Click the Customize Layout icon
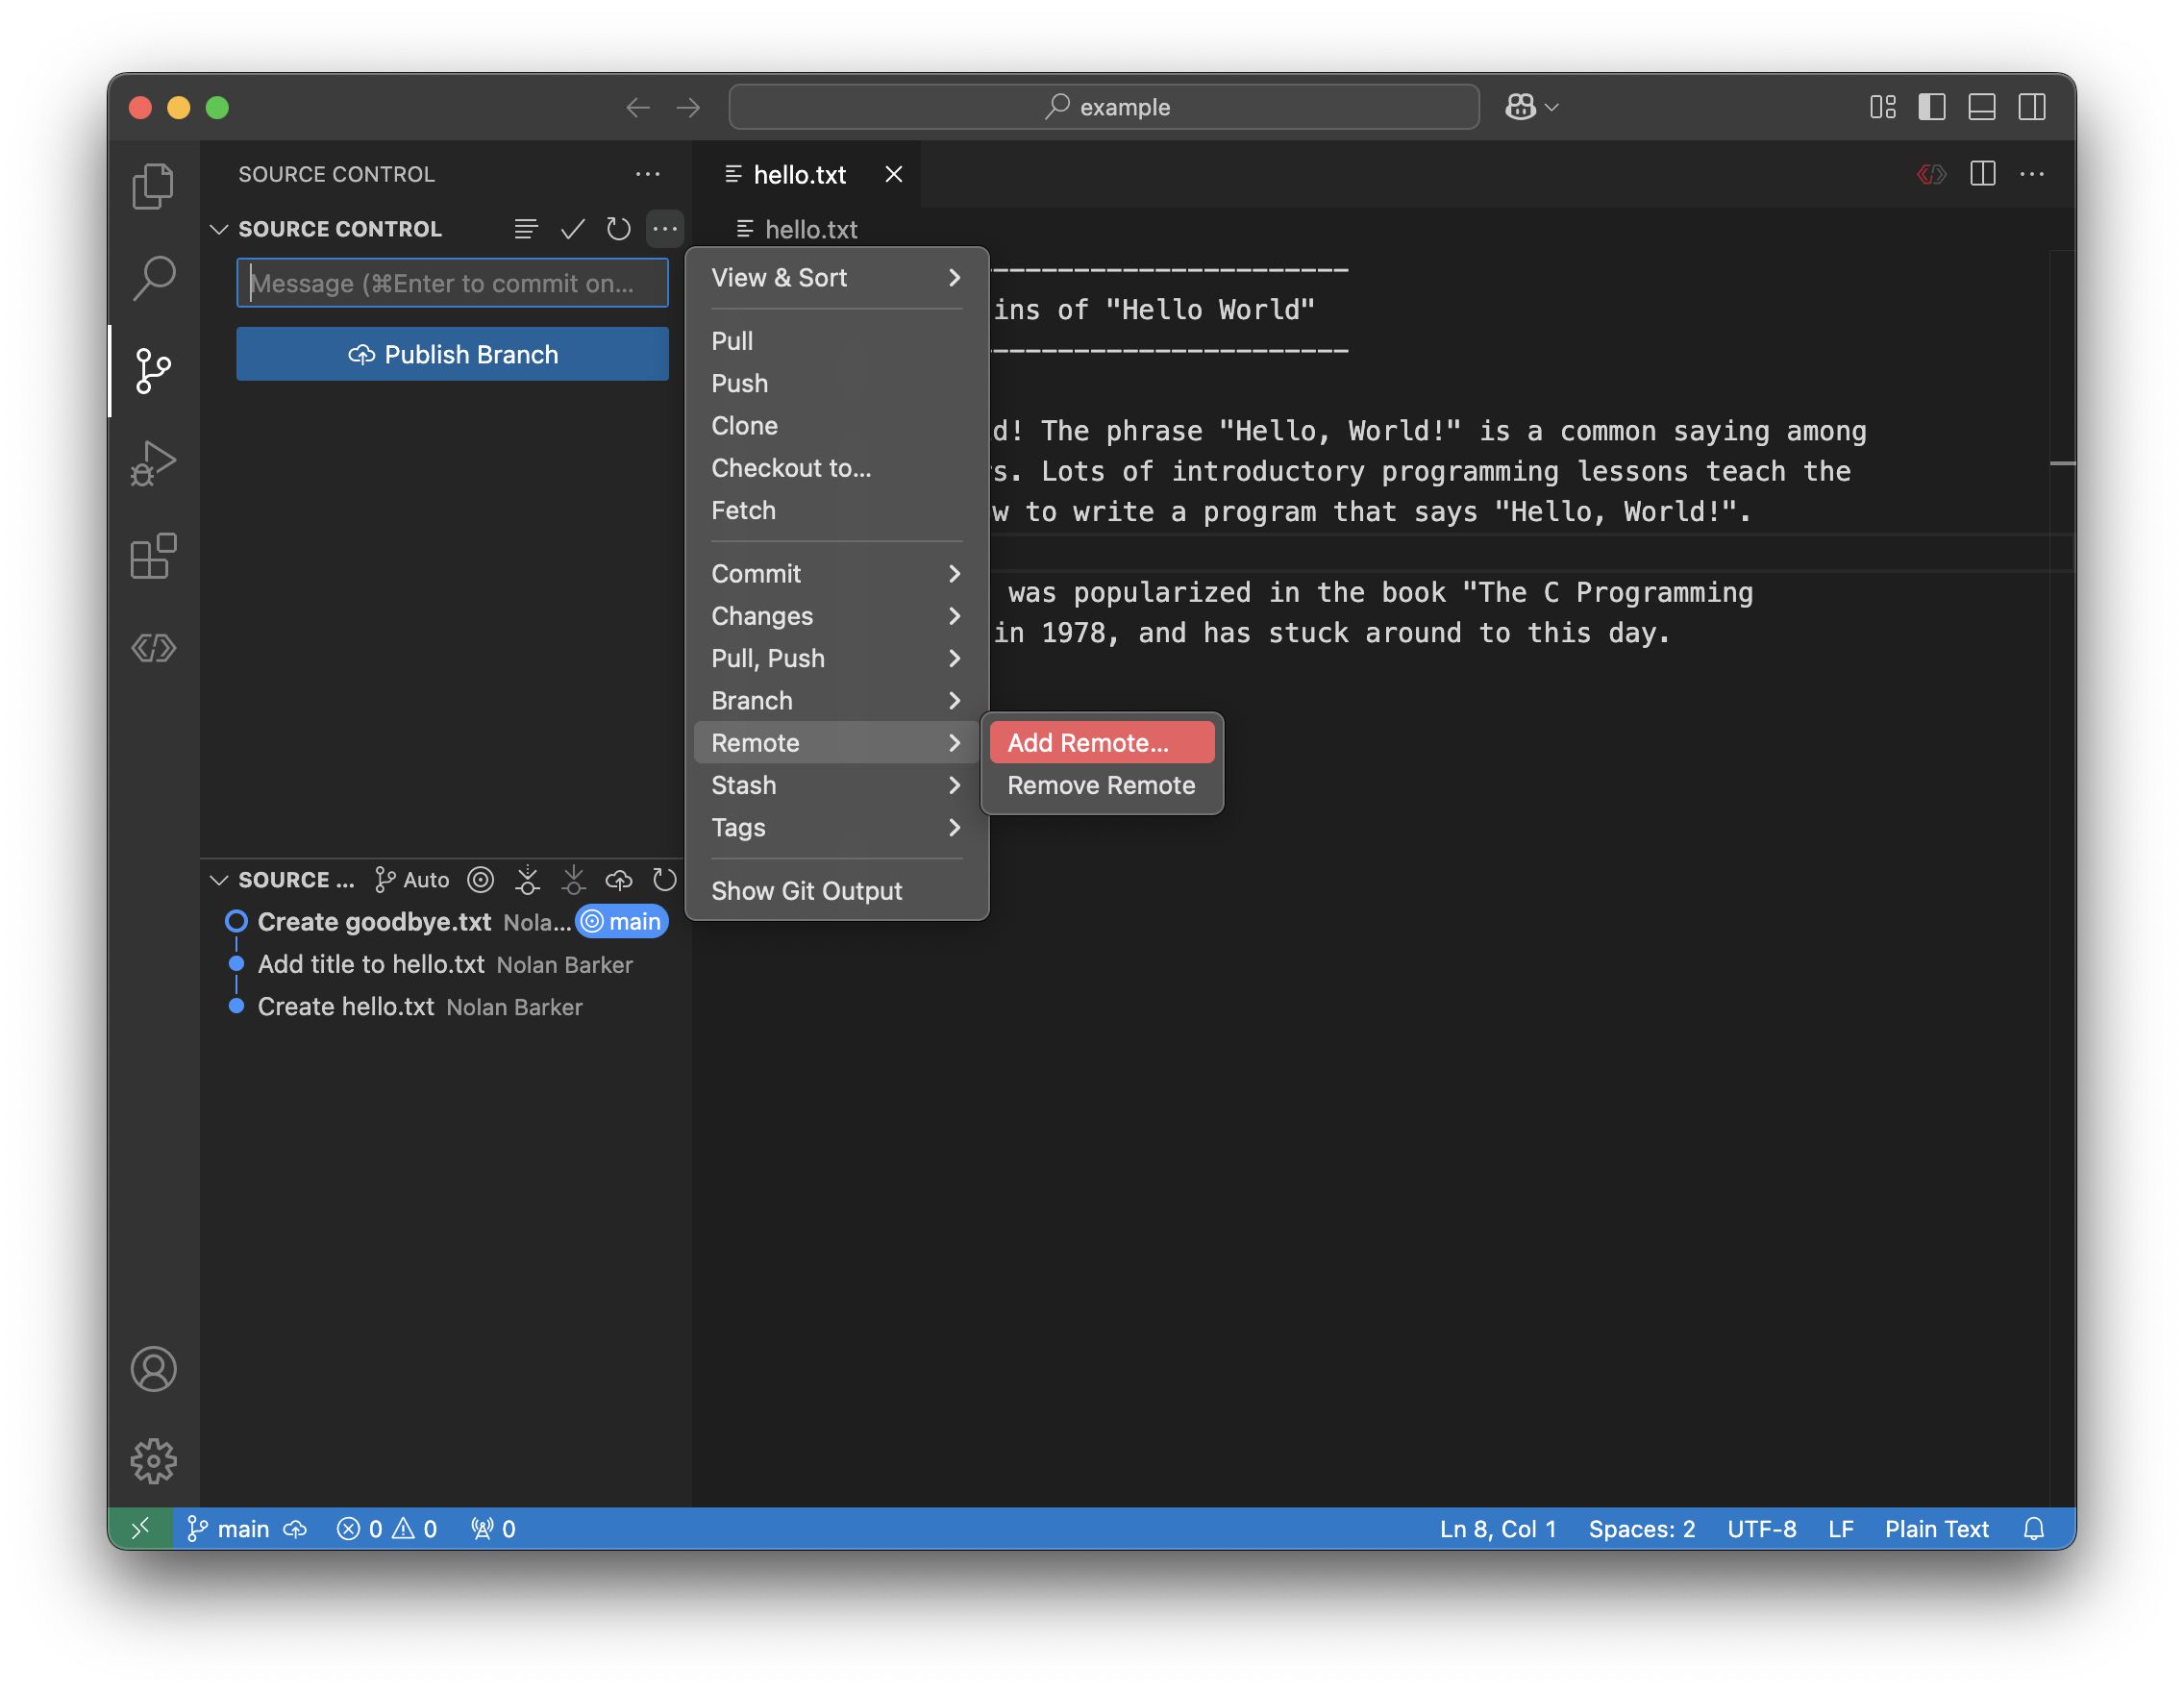The height and width of the screenshot is (1692, 2184). (1883, 107)
